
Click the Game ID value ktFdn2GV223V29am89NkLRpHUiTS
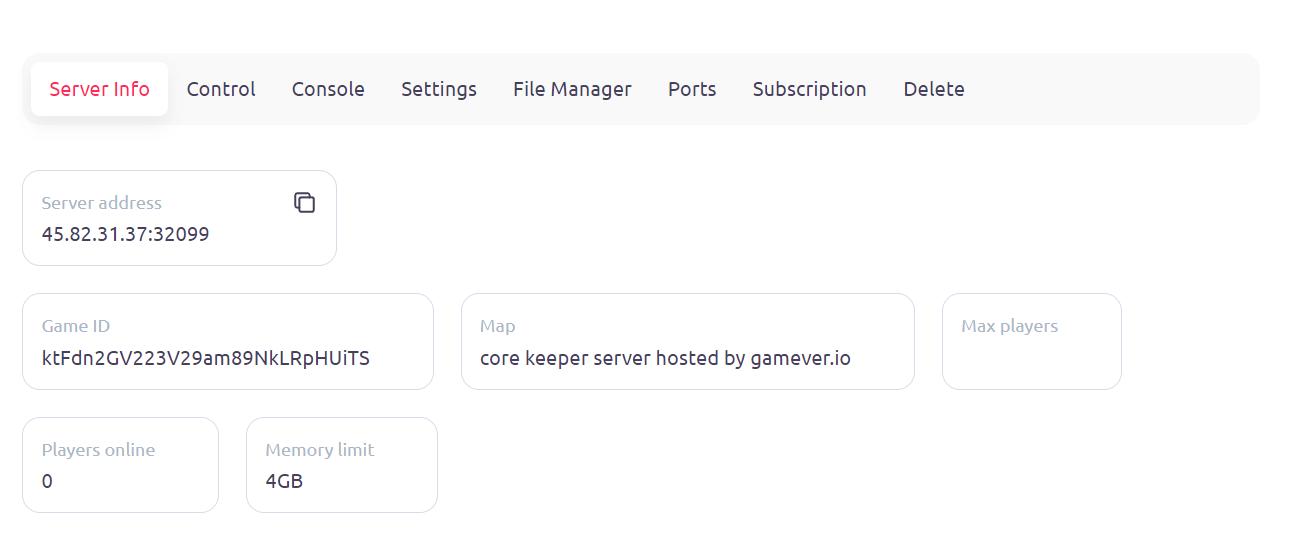click(205, 358)
